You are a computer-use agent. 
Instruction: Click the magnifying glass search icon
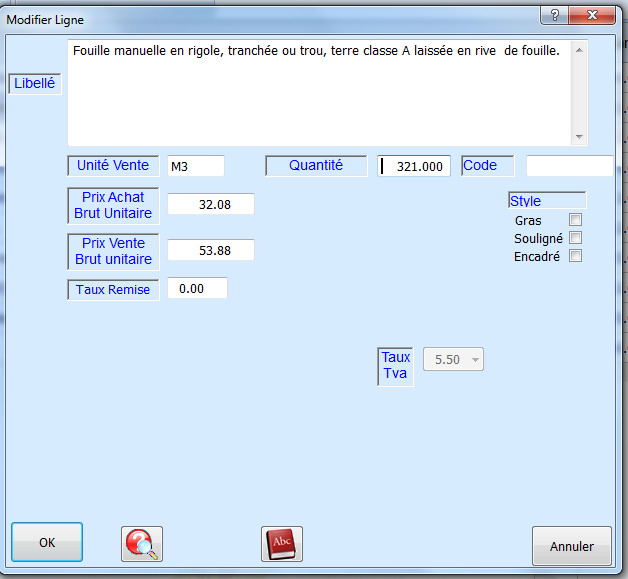(x=142, y=544)
